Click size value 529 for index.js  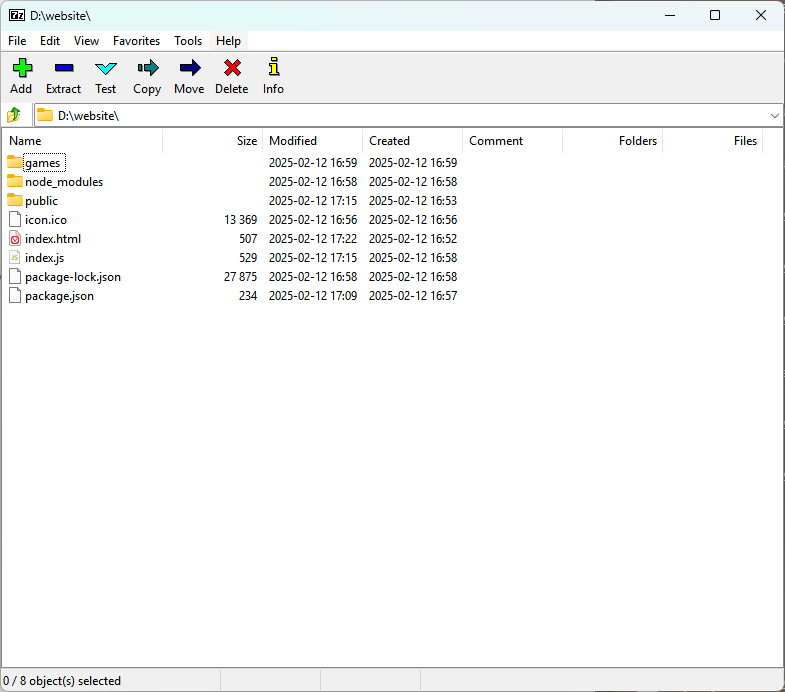(248, 258)
